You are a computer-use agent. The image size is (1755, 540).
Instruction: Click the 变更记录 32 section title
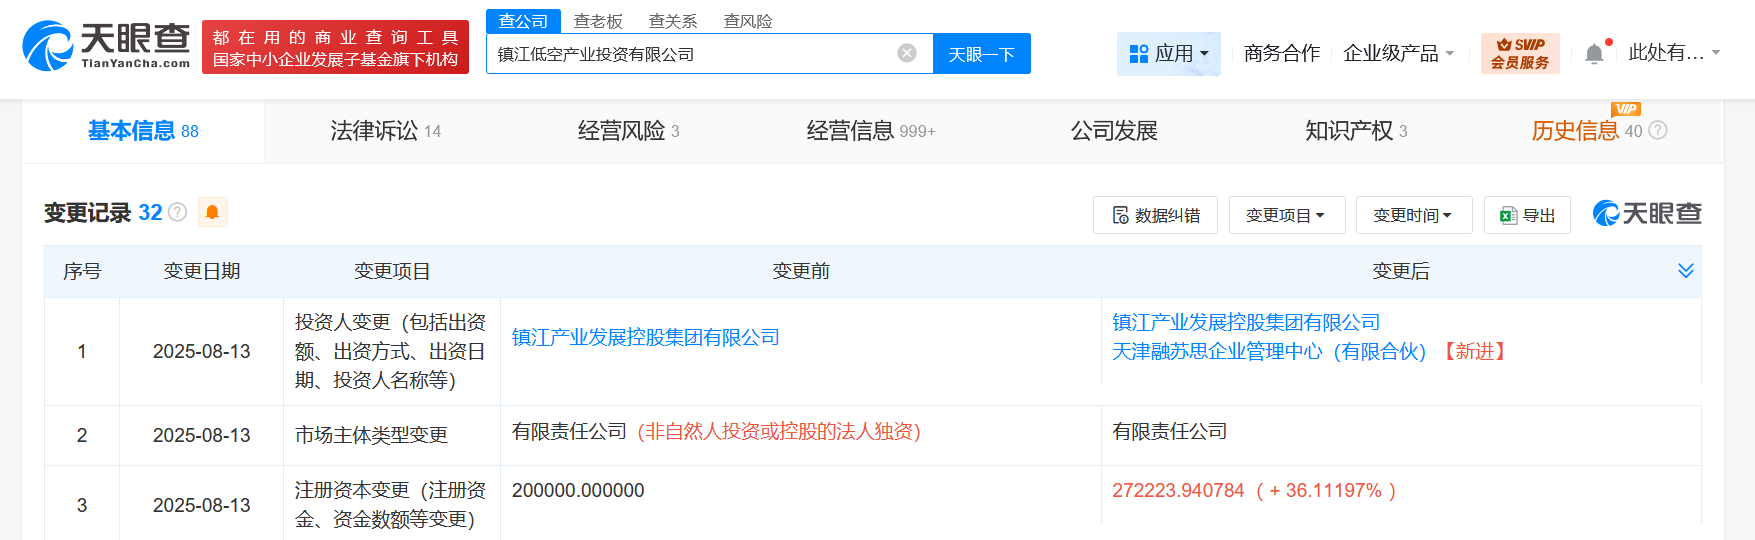pyautogui.click(x=103, y=212)
